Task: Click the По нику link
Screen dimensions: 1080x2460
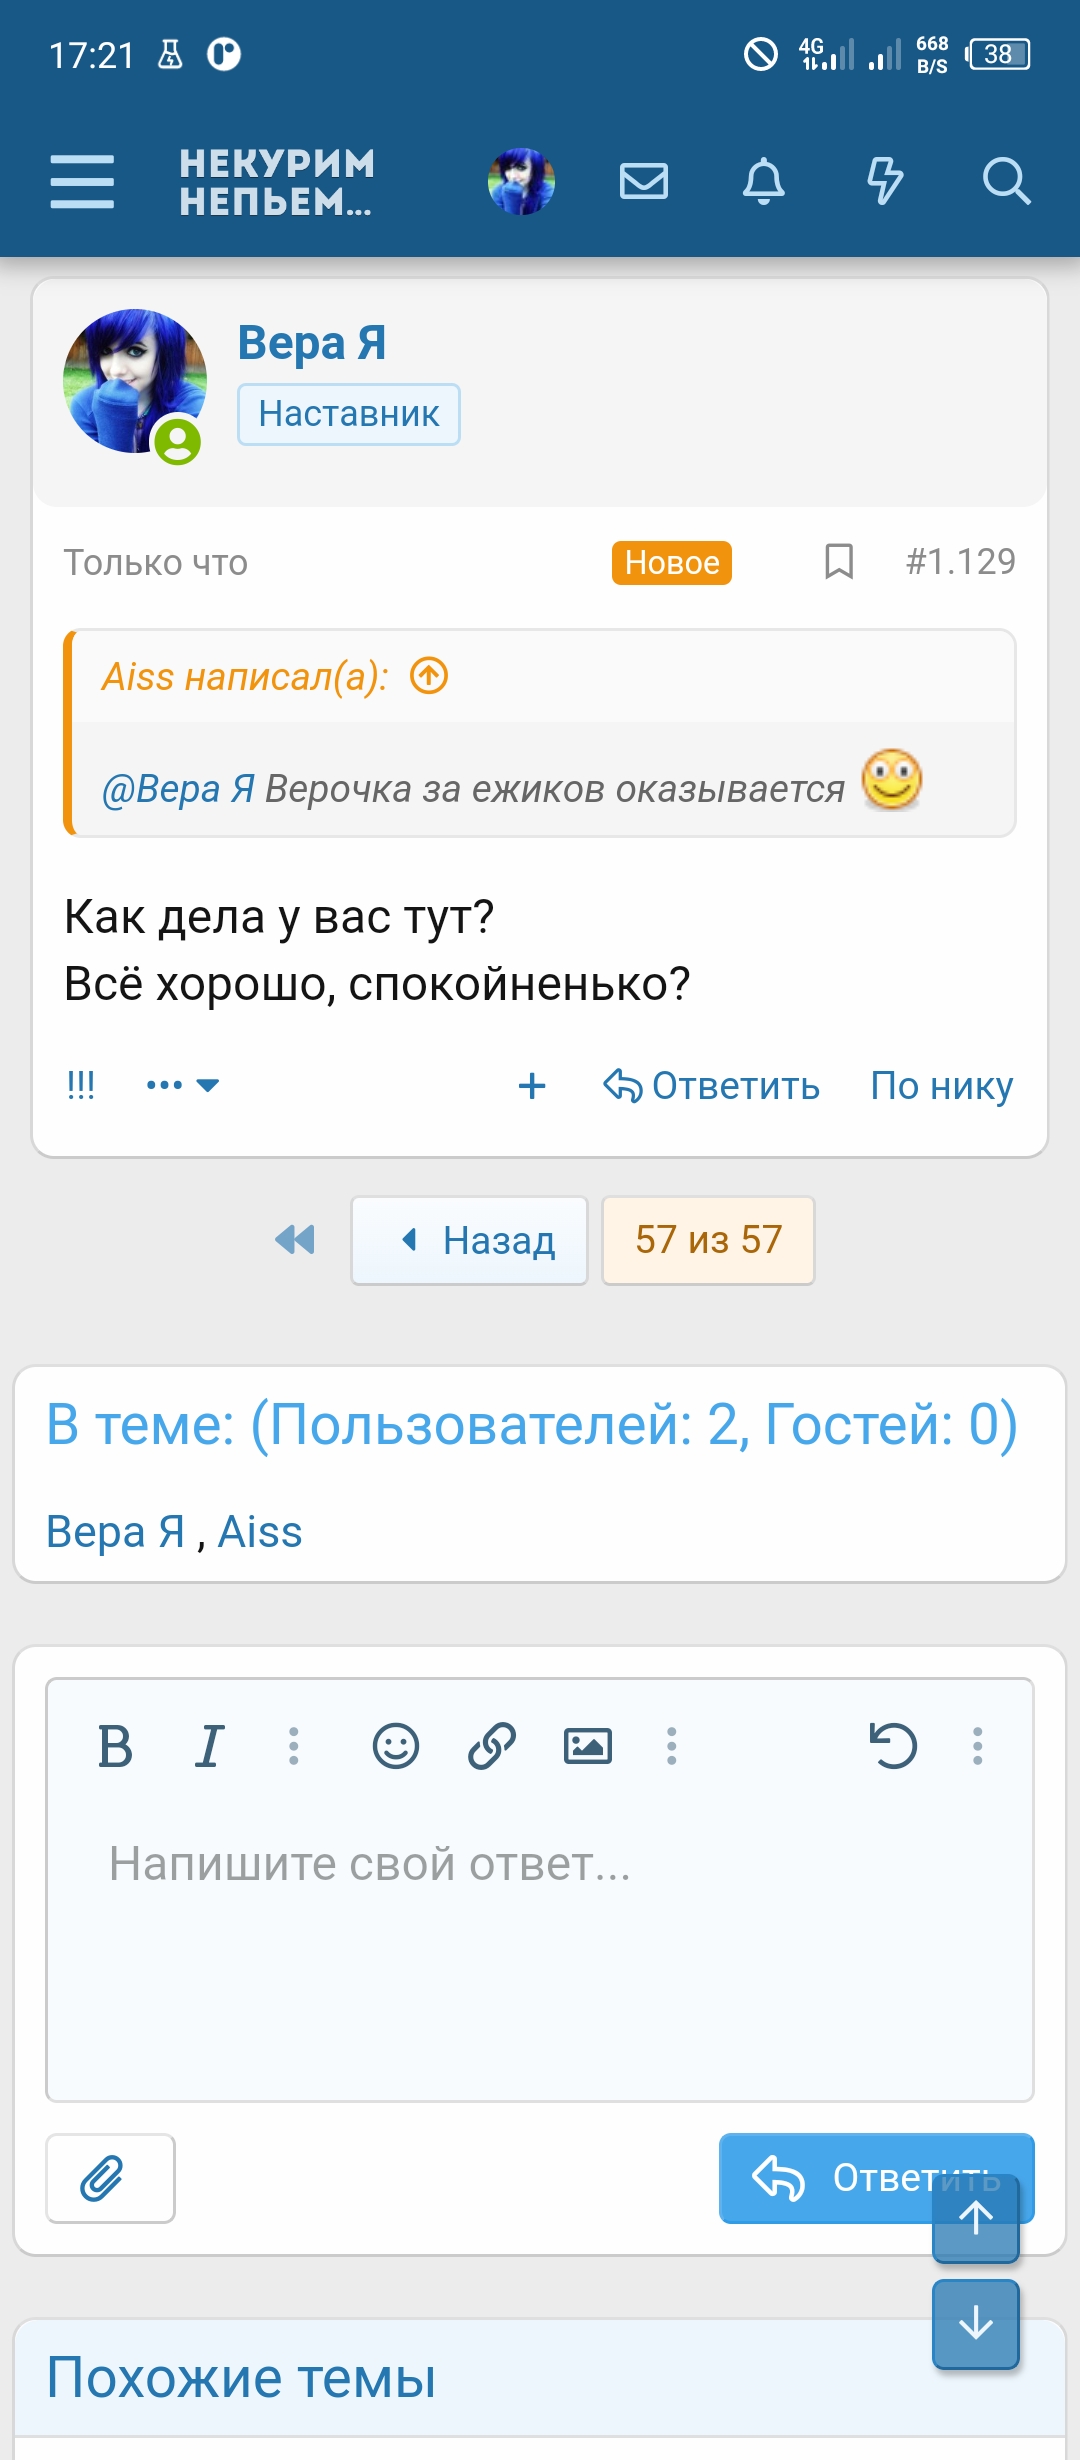Action: click(x=941, y=1086)
